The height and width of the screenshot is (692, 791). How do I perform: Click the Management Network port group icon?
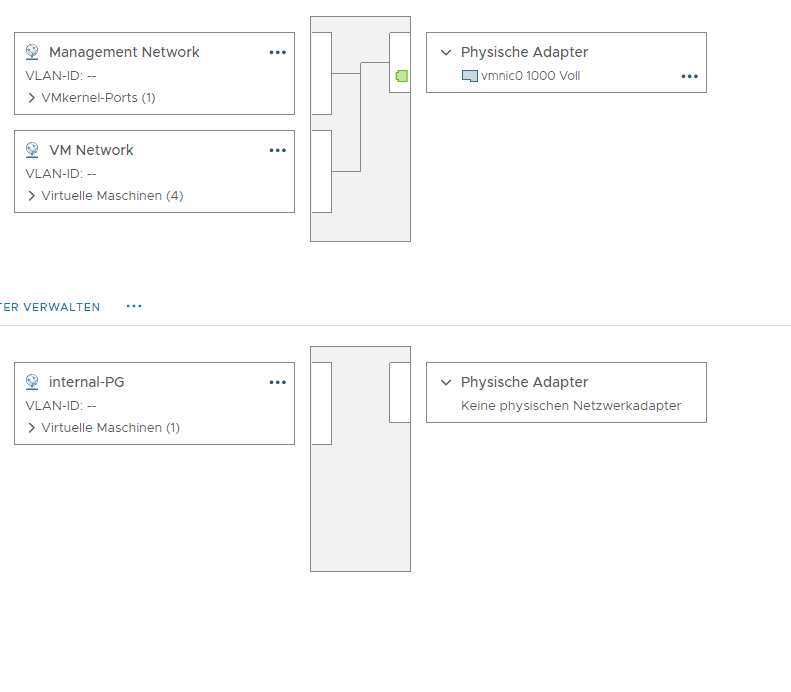click(x=32, y=52)
